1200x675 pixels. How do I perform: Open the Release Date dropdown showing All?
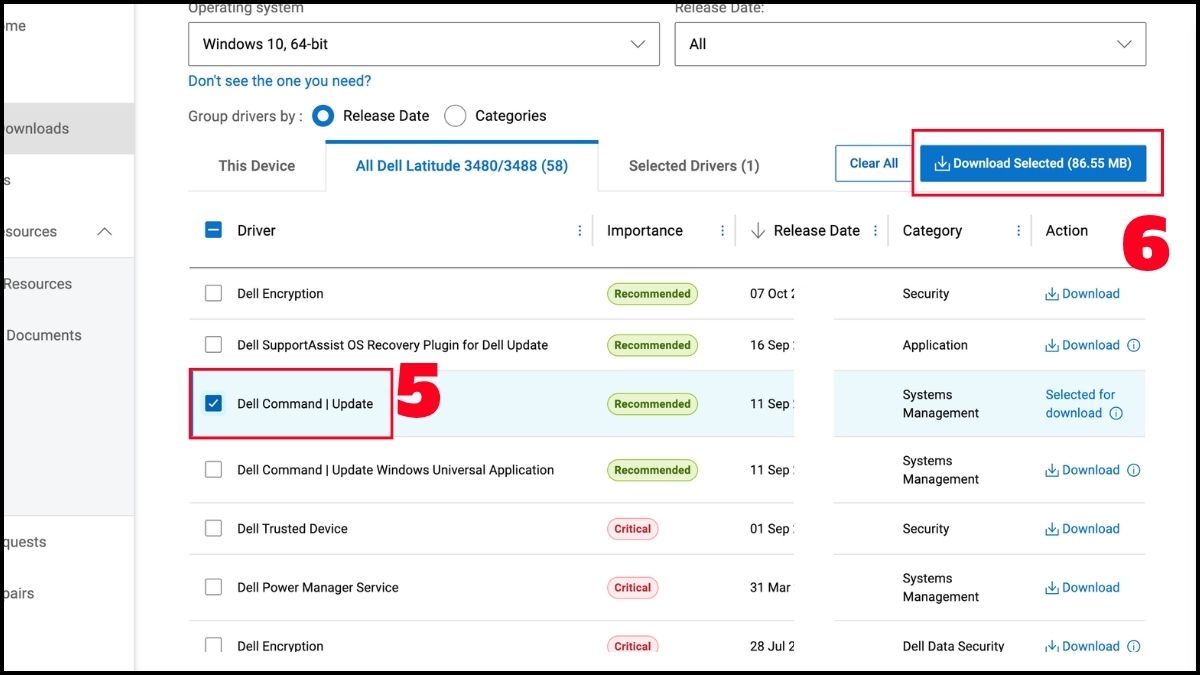(x=910, y=44)
